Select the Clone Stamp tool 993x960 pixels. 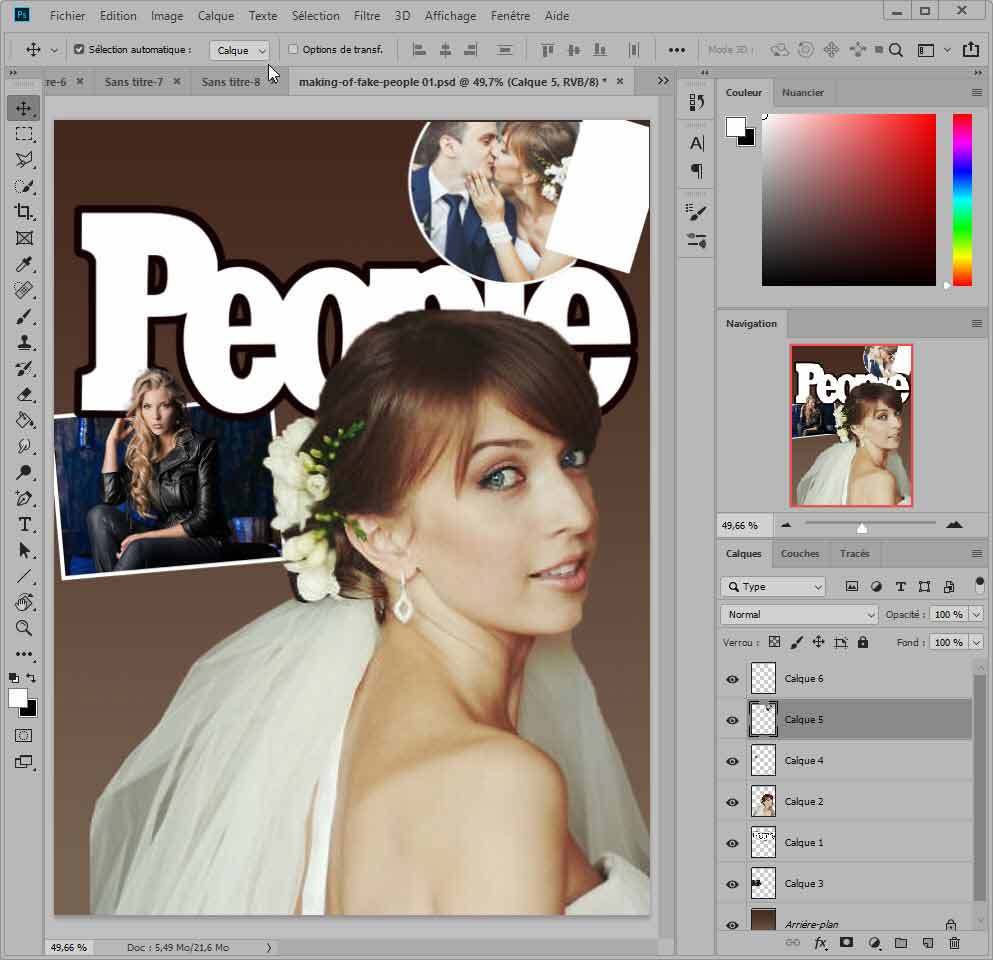pyautogui.click(x=24, y=343)
